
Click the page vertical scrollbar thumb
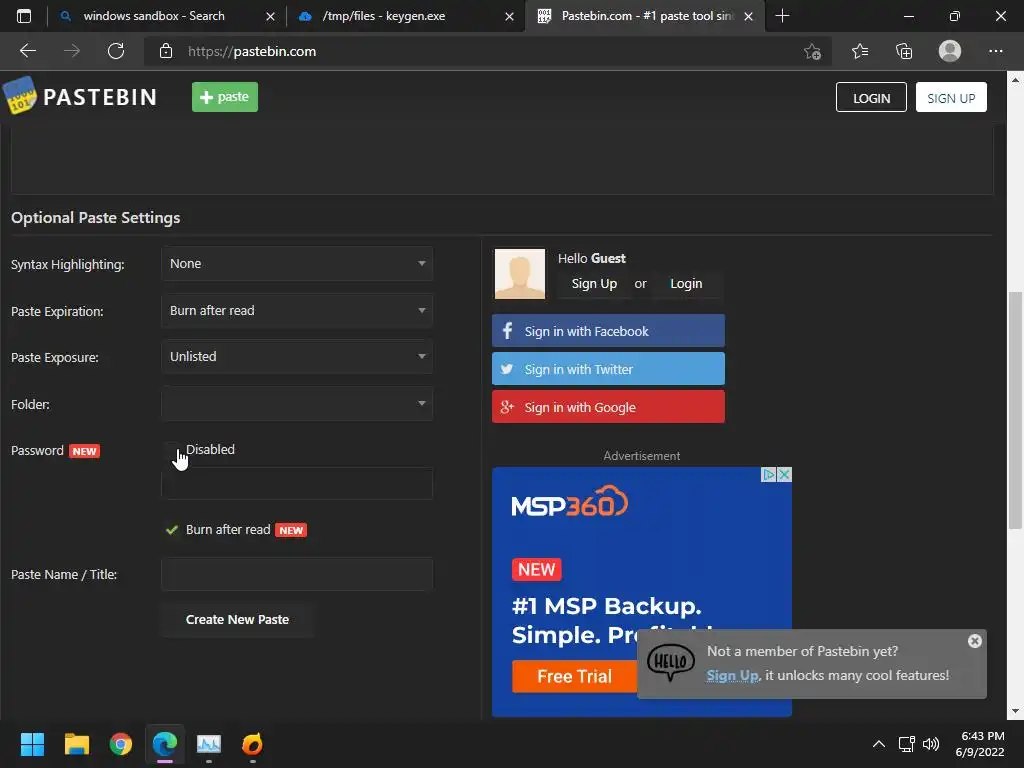(1015, 410)
